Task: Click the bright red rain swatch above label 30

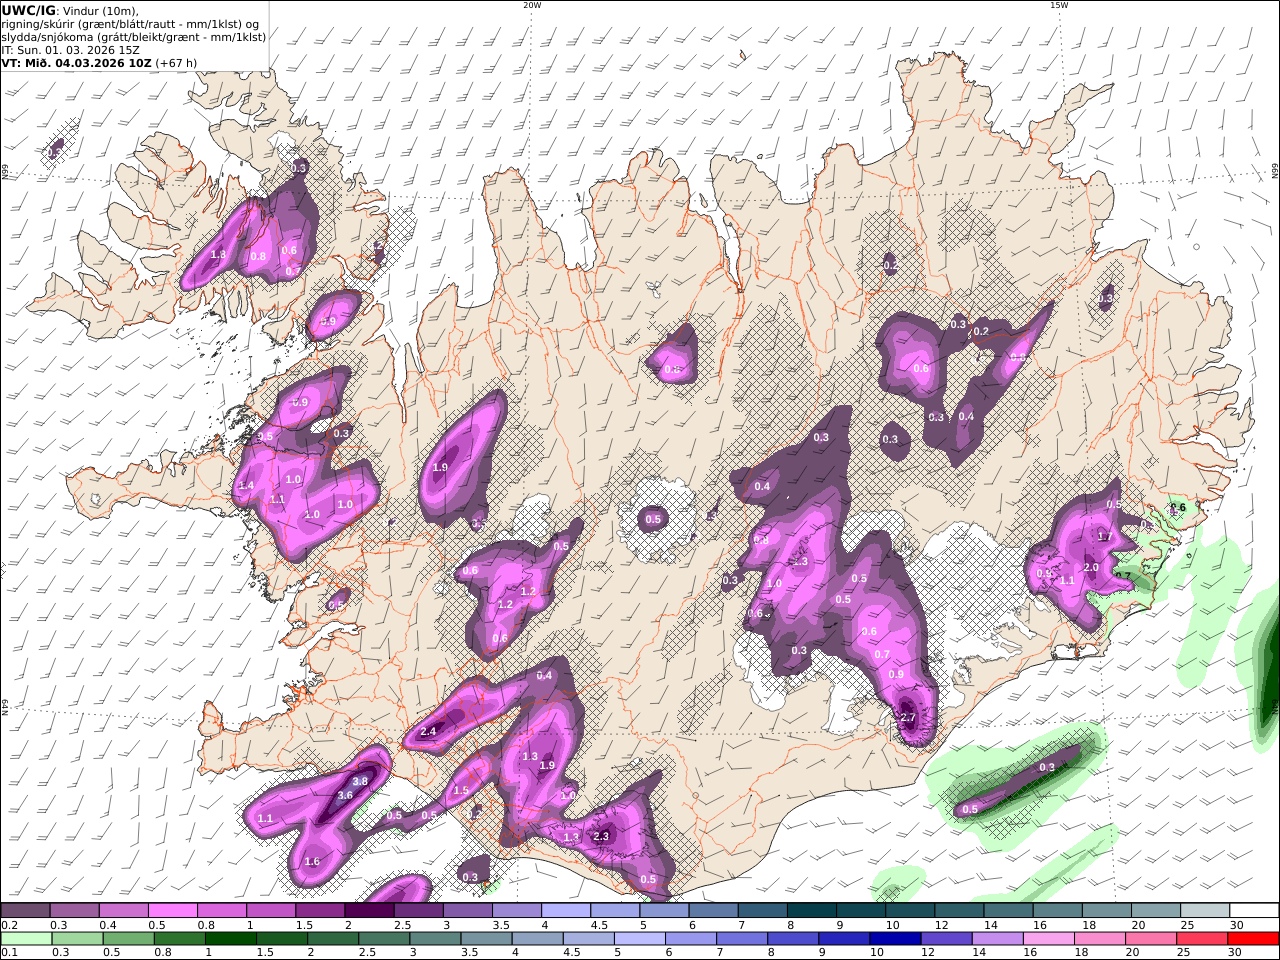Action: tap(1255, 939)
